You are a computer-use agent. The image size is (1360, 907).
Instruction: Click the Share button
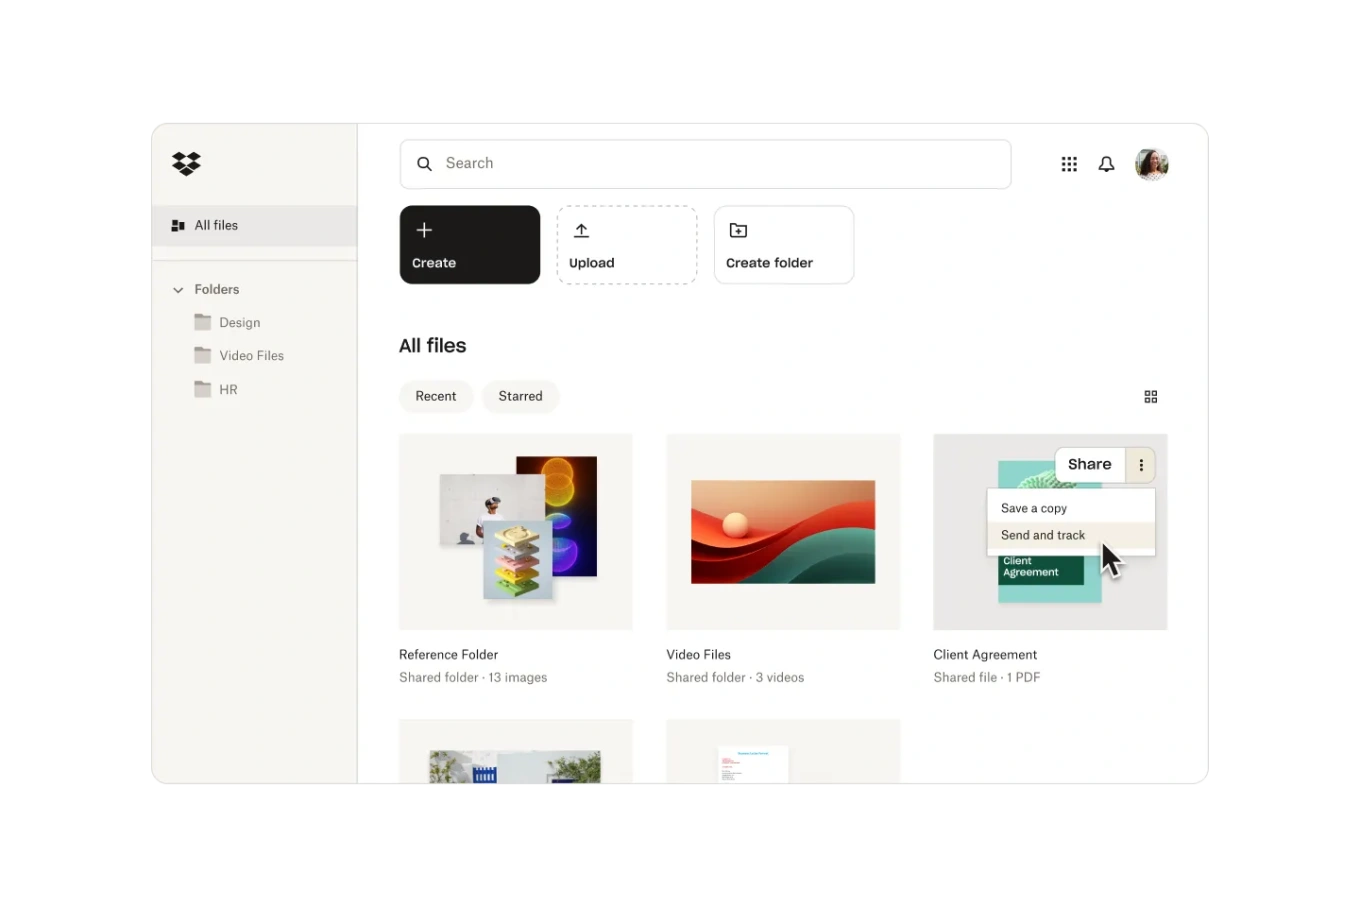click(x=1089, y=464)
